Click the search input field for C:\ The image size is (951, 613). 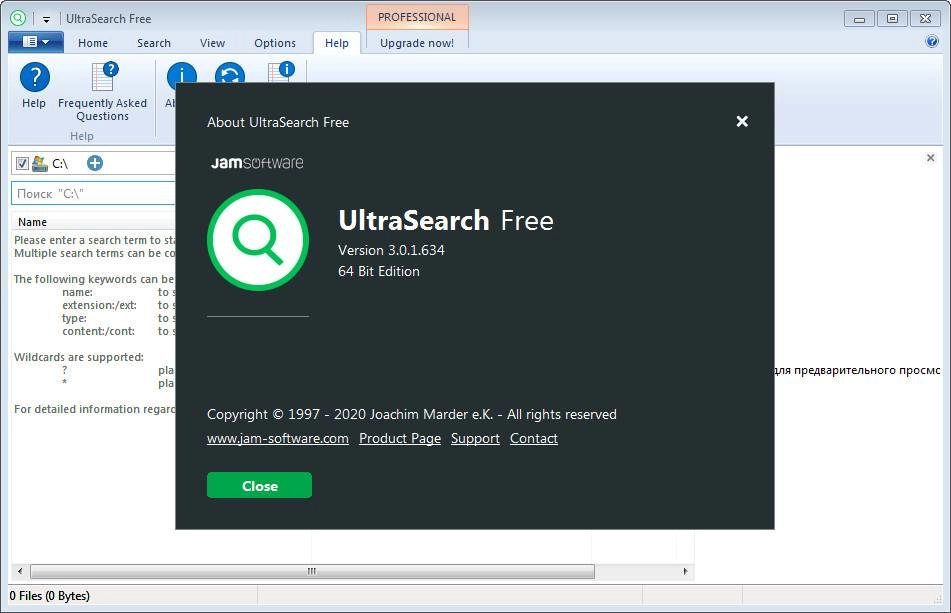click(x=93, y=193)
